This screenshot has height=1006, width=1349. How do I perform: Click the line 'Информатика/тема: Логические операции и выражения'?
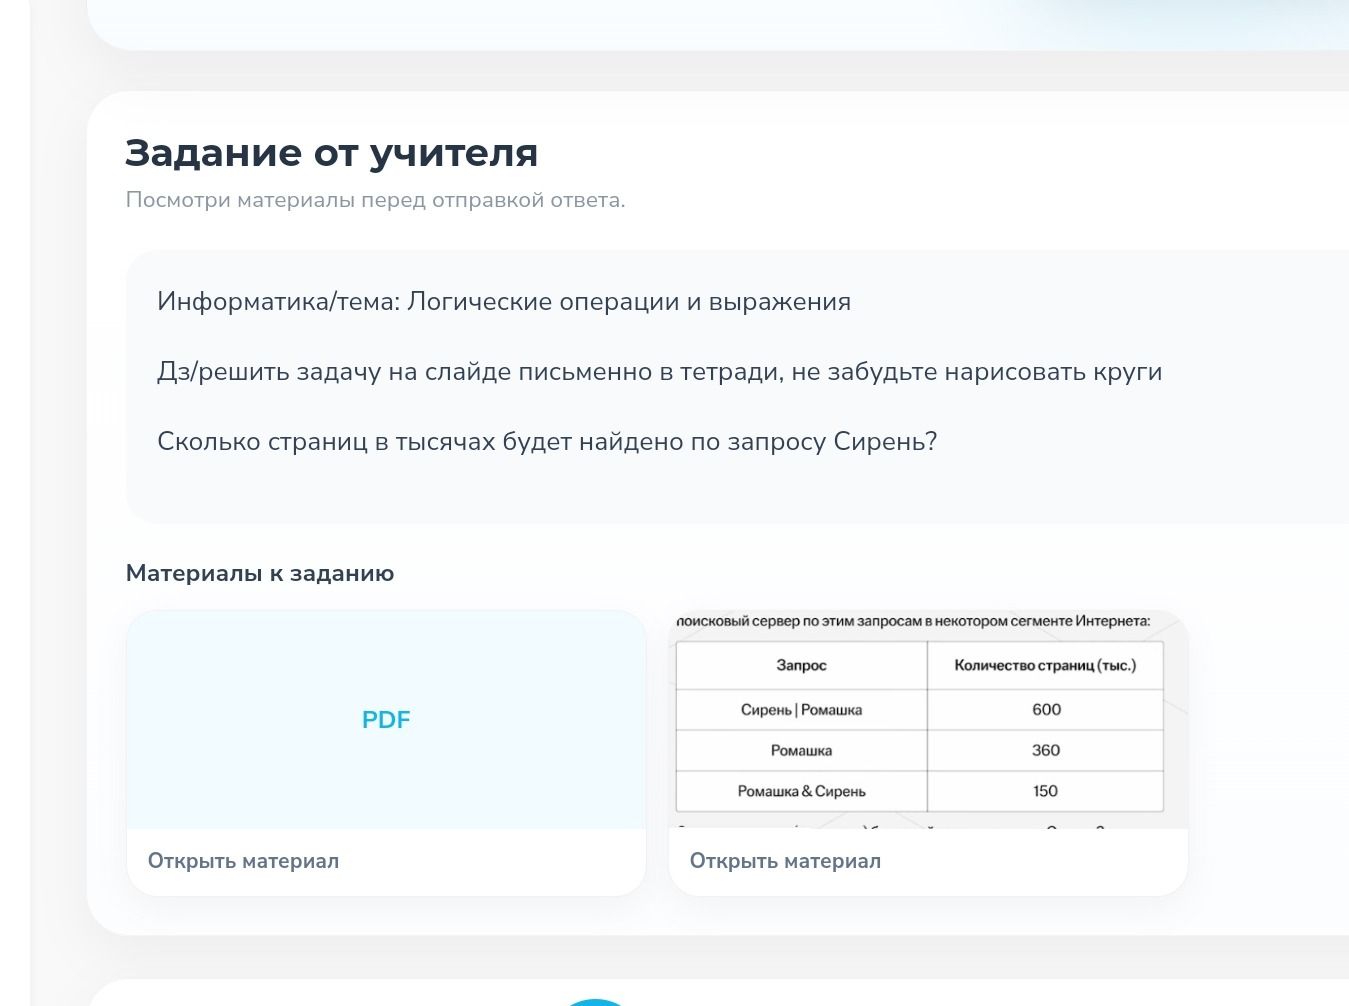[504, 302]
